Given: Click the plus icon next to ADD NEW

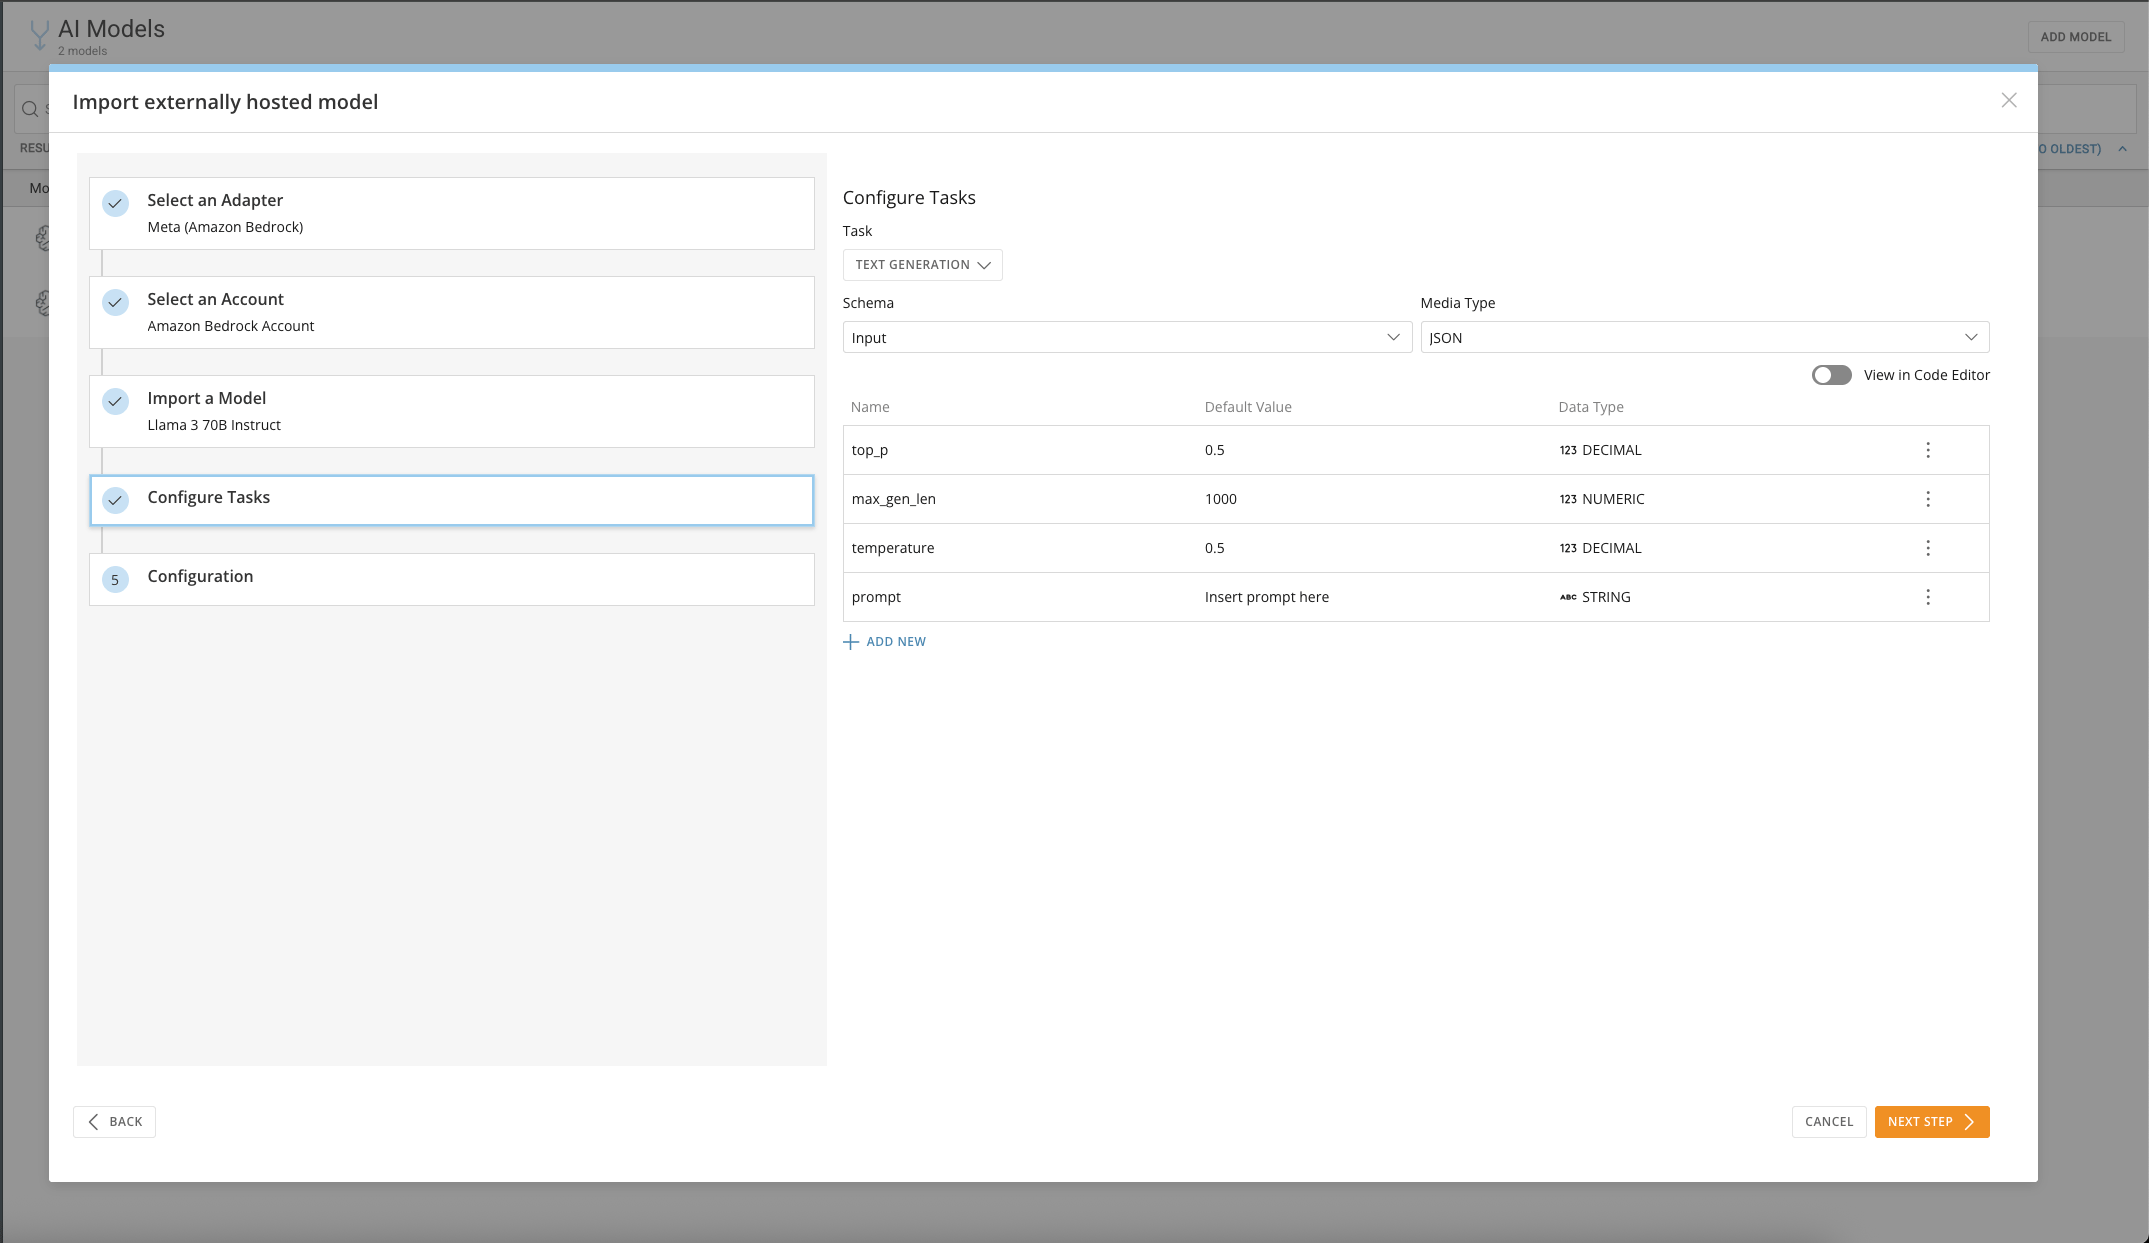Looking at the screenshot, I should pos(851,642).
